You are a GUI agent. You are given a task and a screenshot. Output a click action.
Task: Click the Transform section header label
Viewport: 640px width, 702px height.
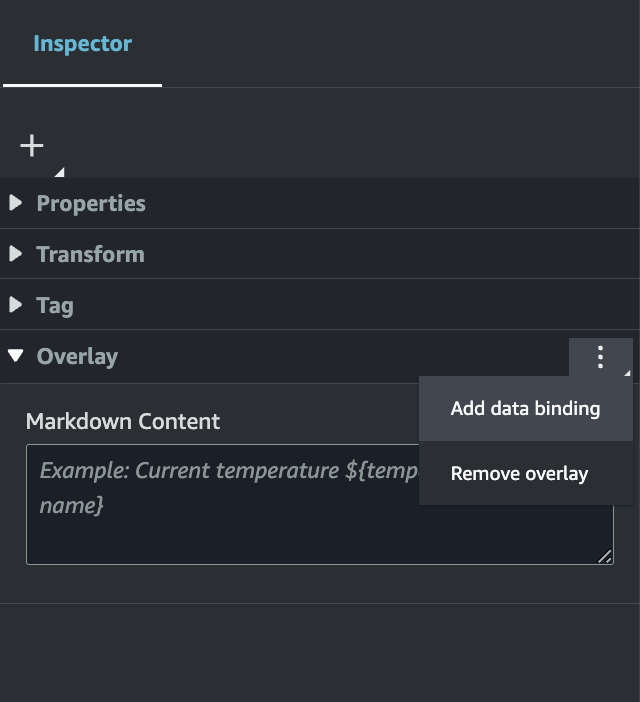click(x=90, y=254)
